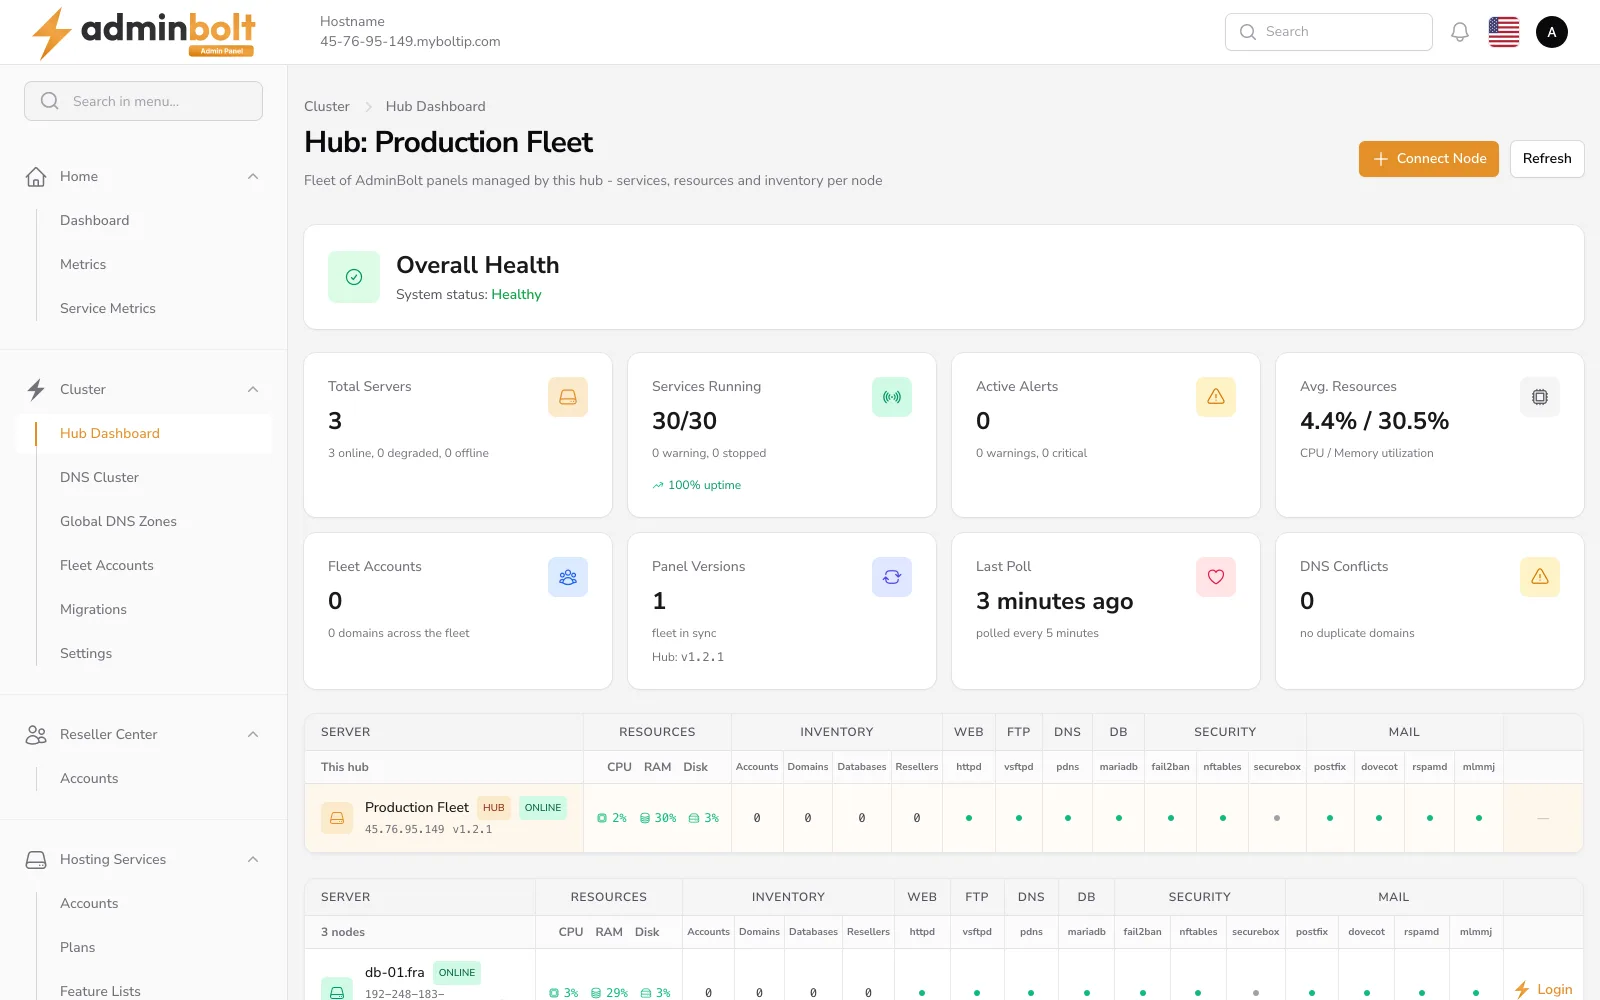
Task: Click the Overall Health checkmark icon
Action: tap(354, 277)
